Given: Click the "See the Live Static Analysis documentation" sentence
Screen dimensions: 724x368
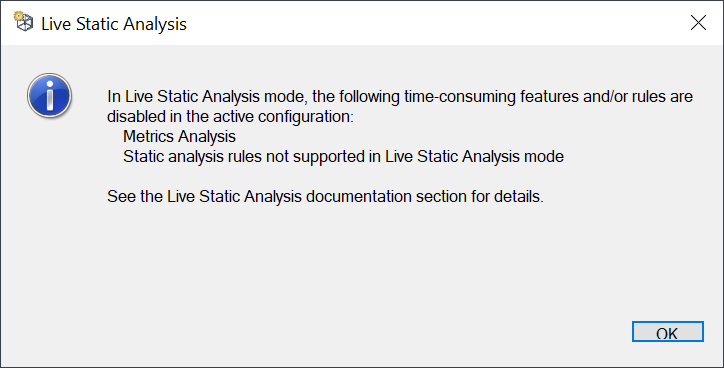Looking at the screenshot, I should [325, 197].
